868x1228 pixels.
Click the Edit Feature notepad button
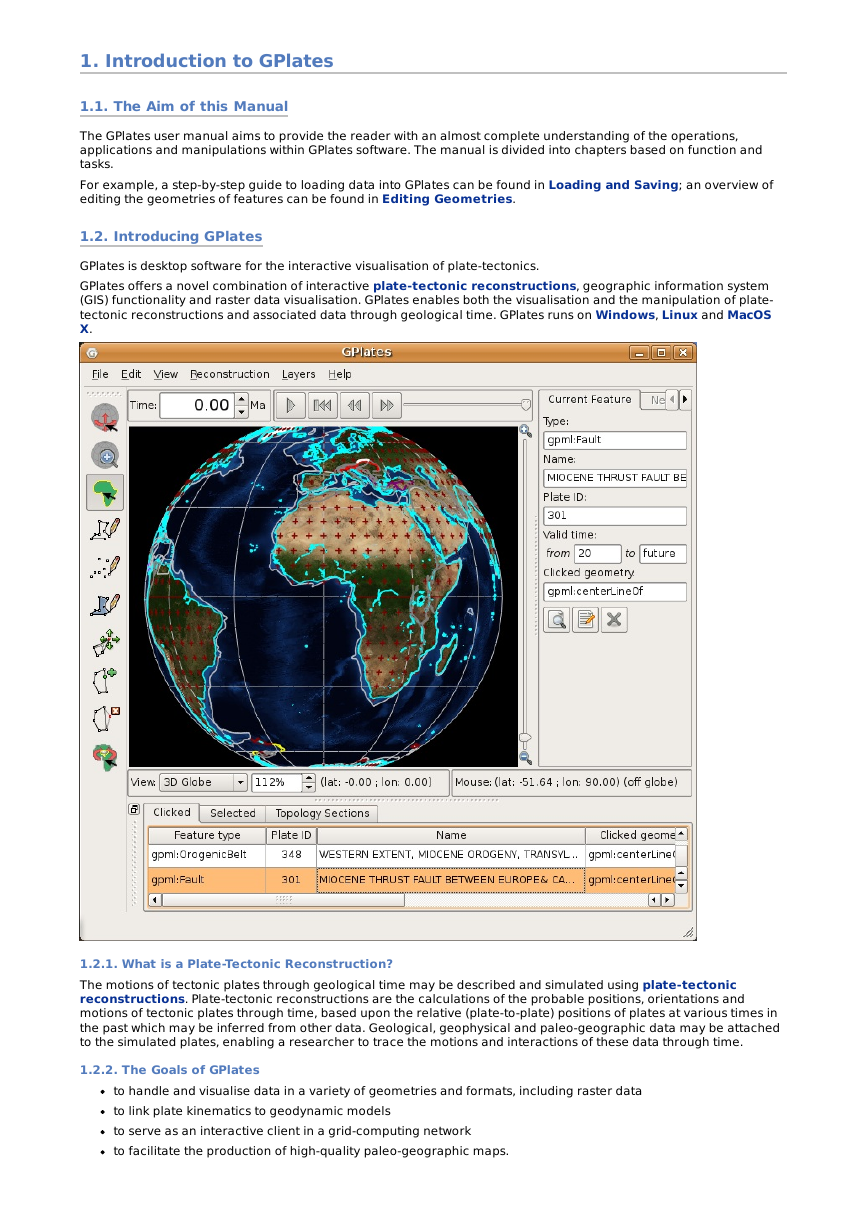pyautogui.click(x=586, y=620)
